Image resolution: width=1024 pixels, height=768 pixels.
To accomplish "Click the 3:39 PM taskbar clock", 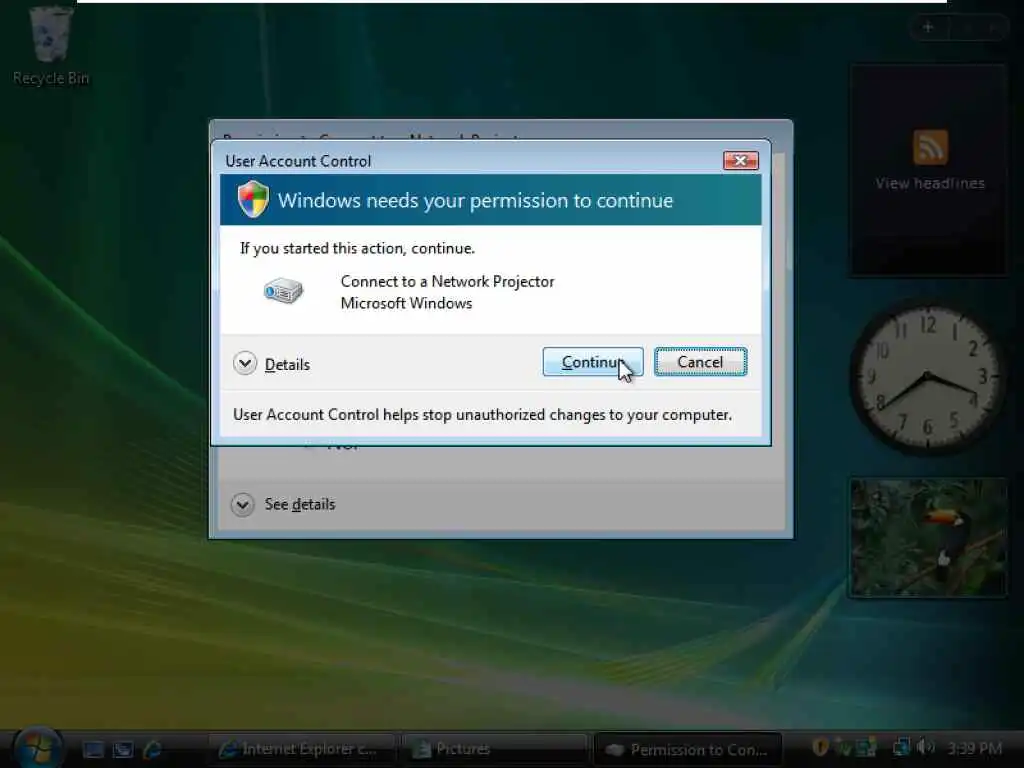I will tap(975, 748).
